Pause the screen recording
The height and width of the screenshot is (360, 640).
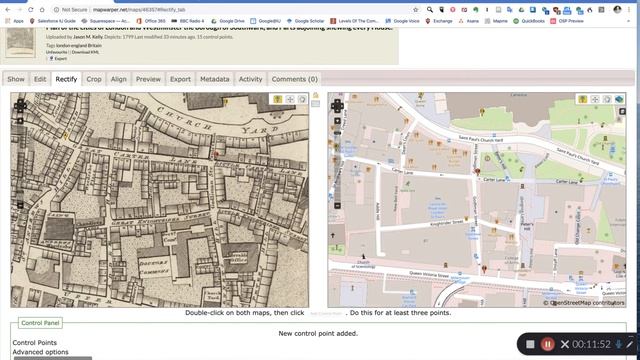[547, 344]
